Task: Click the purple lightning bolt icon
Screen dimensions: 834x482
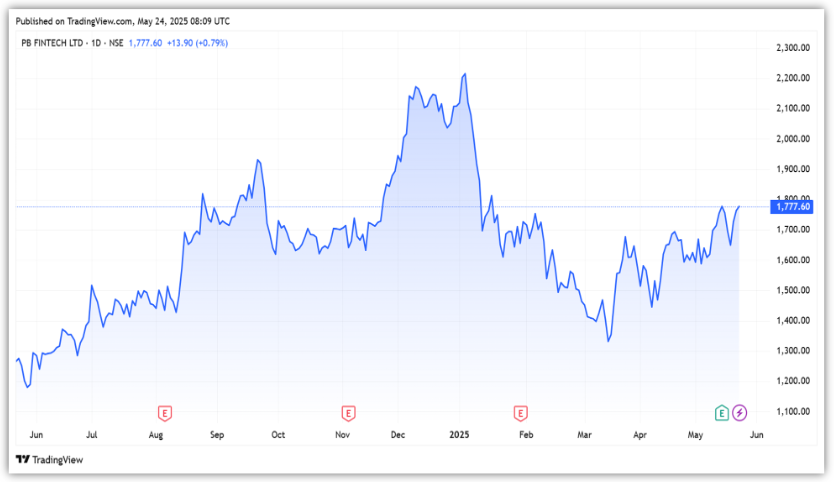Action: coord(740,412)
